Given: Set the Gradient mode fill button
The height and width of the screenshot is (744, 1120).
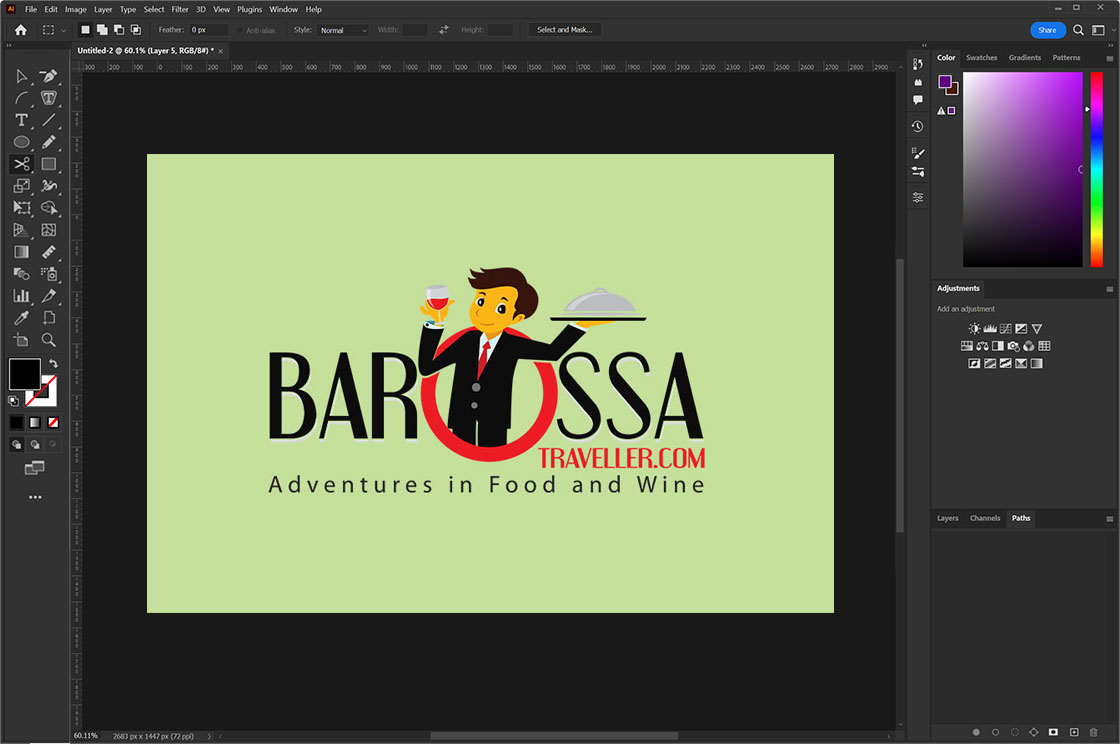Looking at the screenshot, I should point(34,423).
